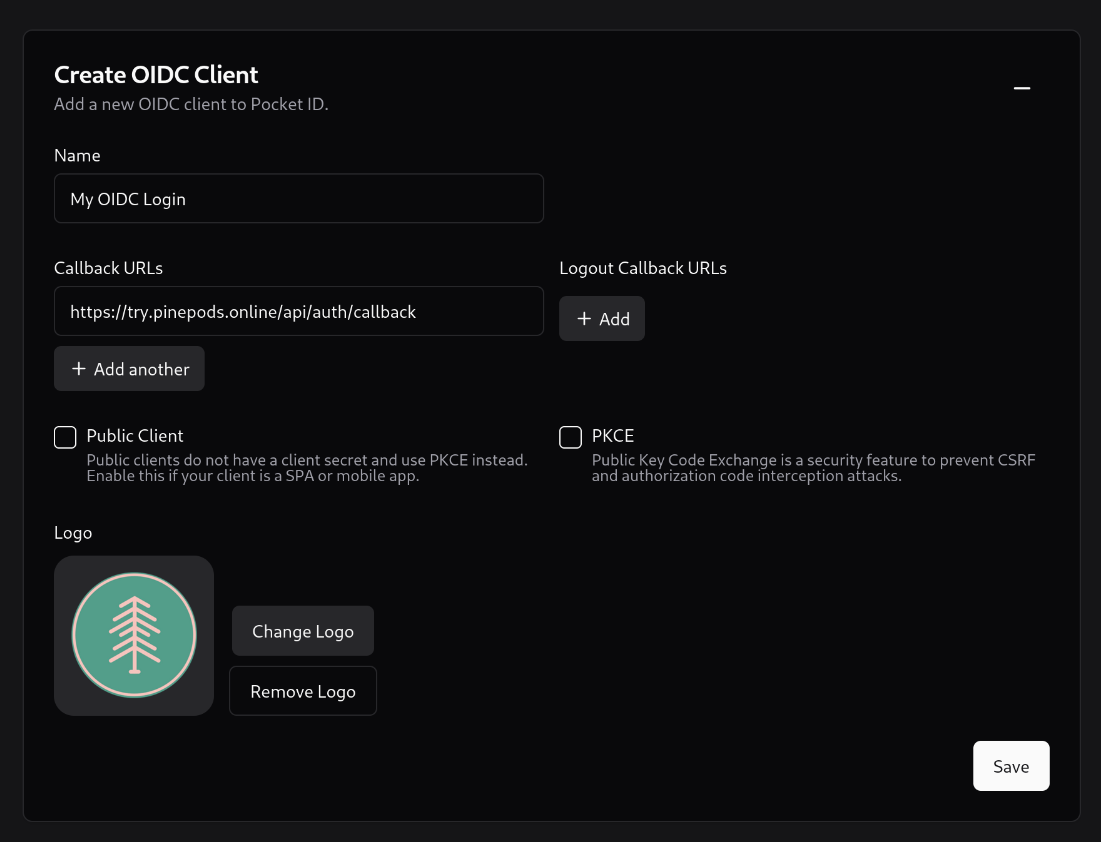Click the Name input showing My OIDC Login
The height and width of the screenshot is (842, 1101).
[x=298, y=198]
